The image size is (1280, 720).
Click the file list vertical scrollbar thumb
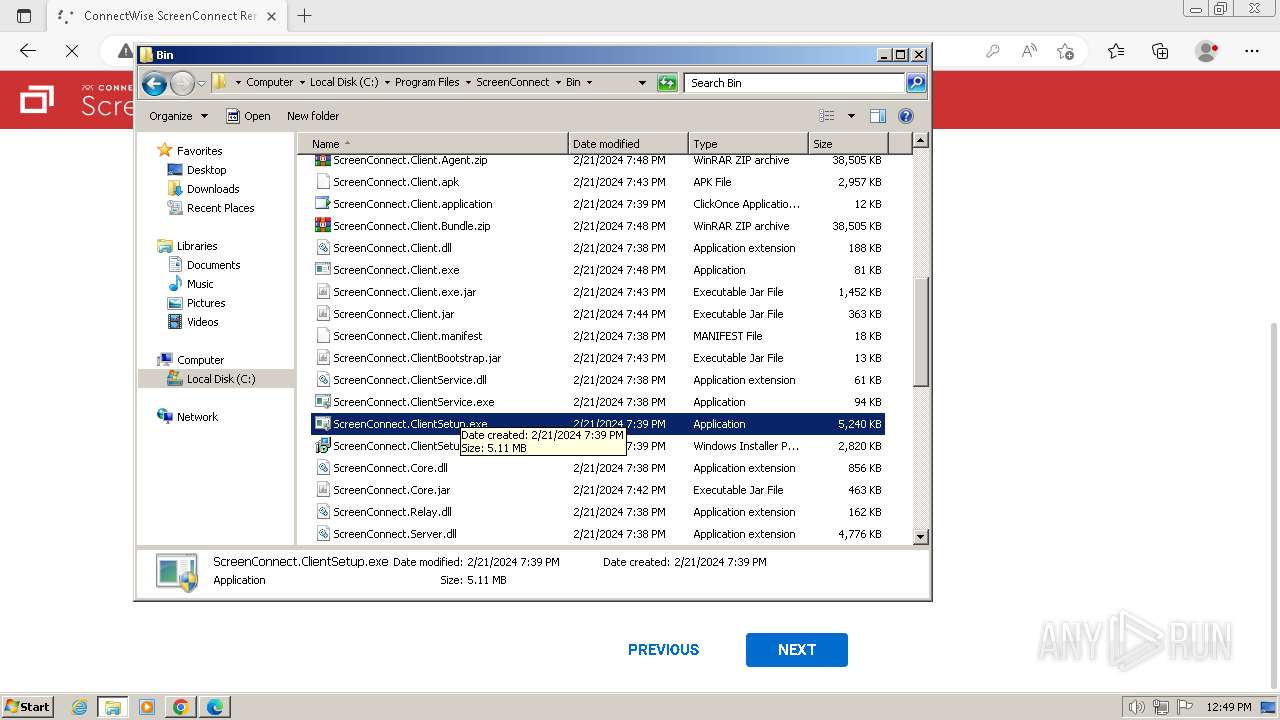[921, 332]
